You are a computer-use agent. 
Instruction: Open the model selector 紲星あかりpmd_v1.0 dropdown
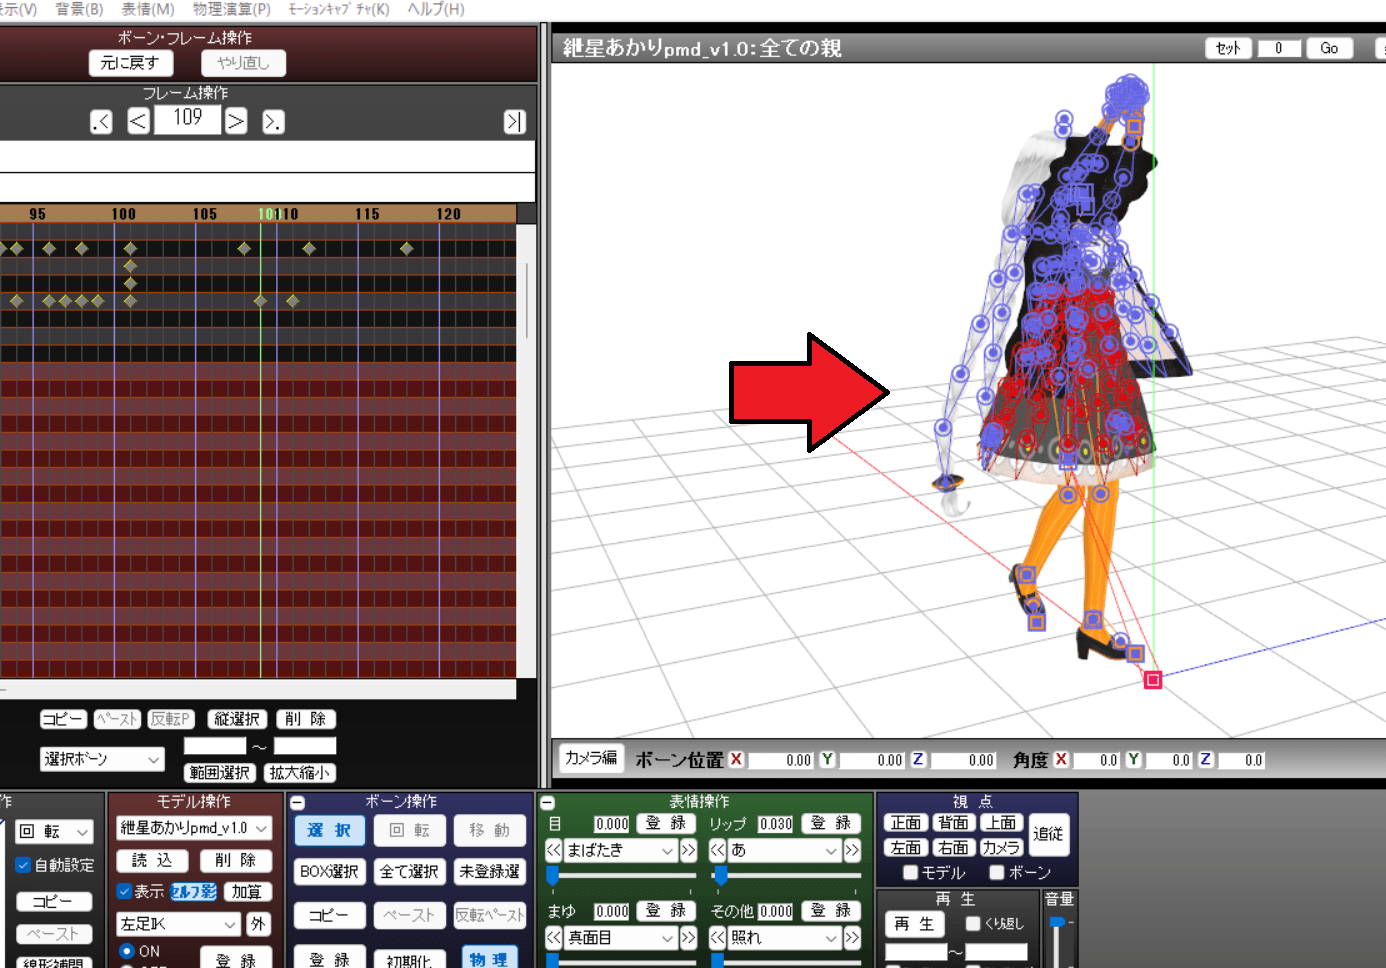coord(194,828)
